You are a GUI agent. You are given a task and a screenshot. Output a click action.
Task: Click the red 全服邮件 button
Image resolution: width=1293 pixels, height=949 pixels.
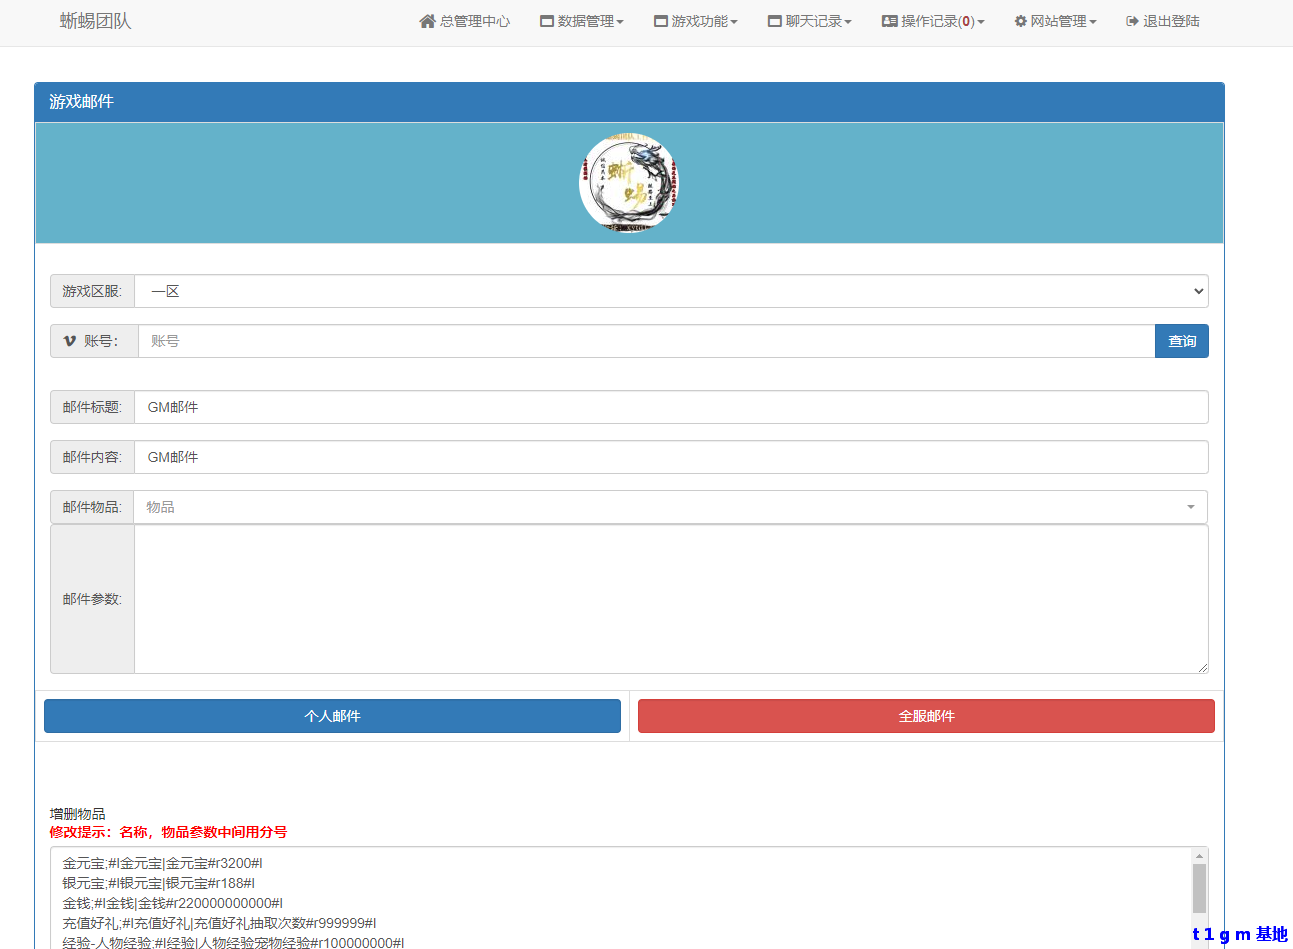926,716
